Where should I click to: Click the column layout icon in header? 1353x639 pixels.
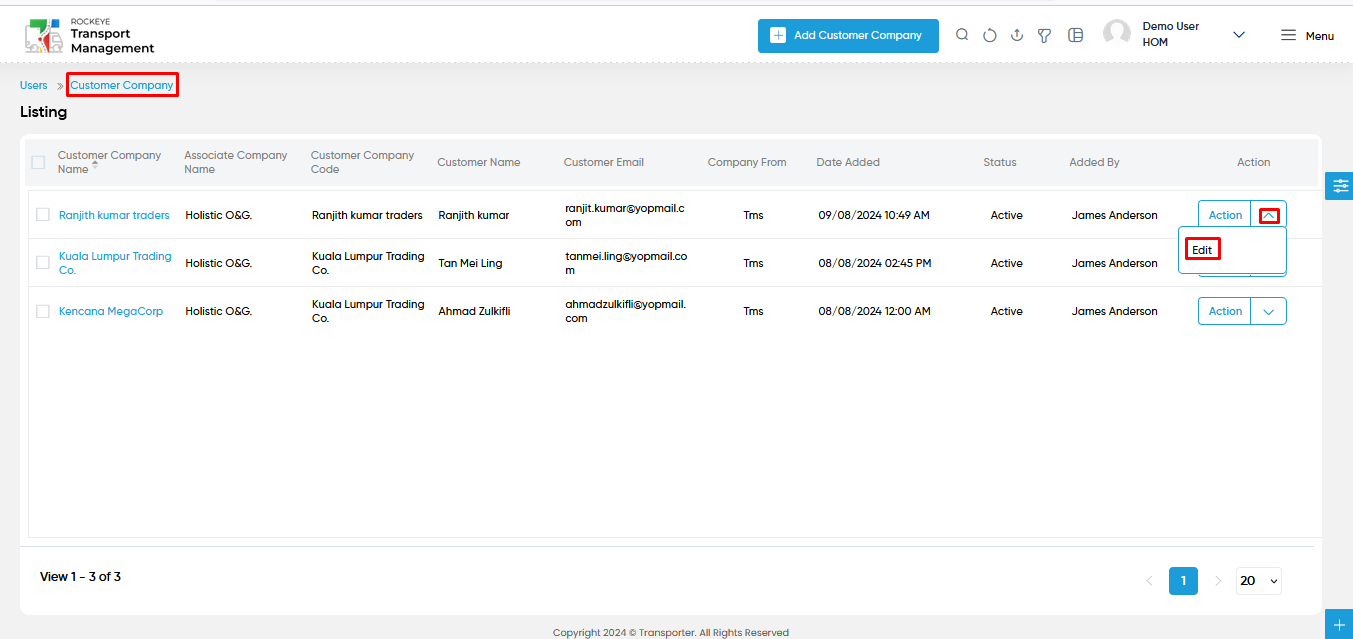tap(1076, 35)
